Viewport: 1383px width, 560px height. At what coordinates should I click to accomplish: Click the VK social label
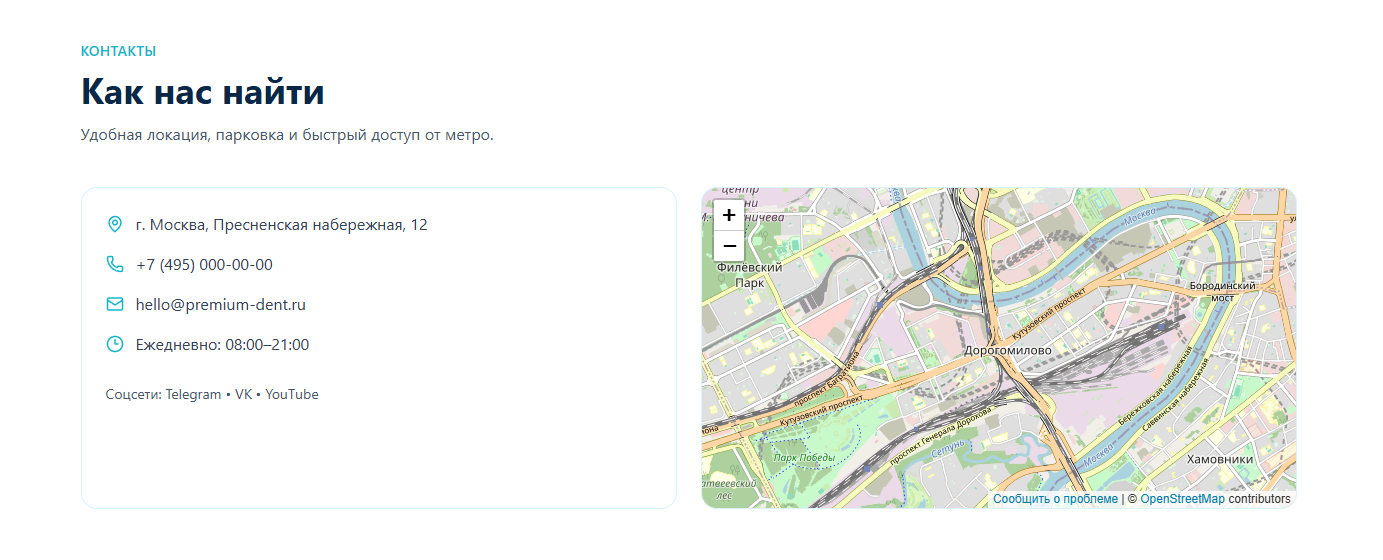[244, 394]
